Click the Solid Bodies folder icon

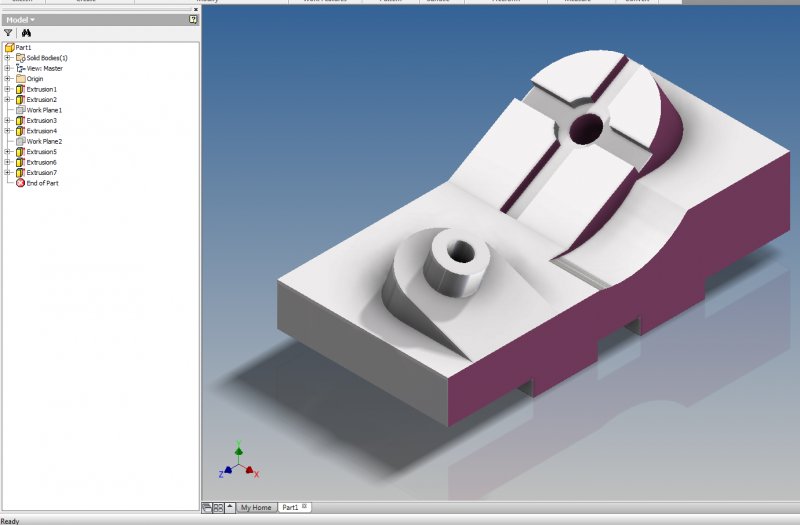(20, 58)
